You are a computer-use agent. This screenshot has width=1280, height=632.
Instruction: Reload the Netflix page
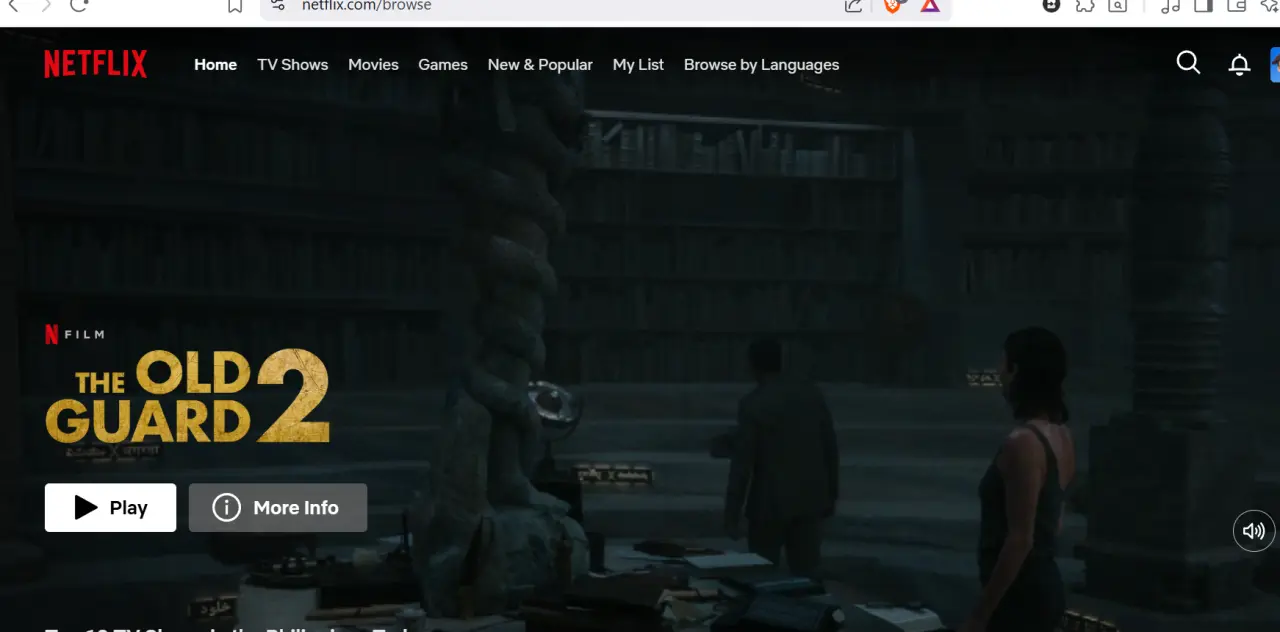[79, 5]
